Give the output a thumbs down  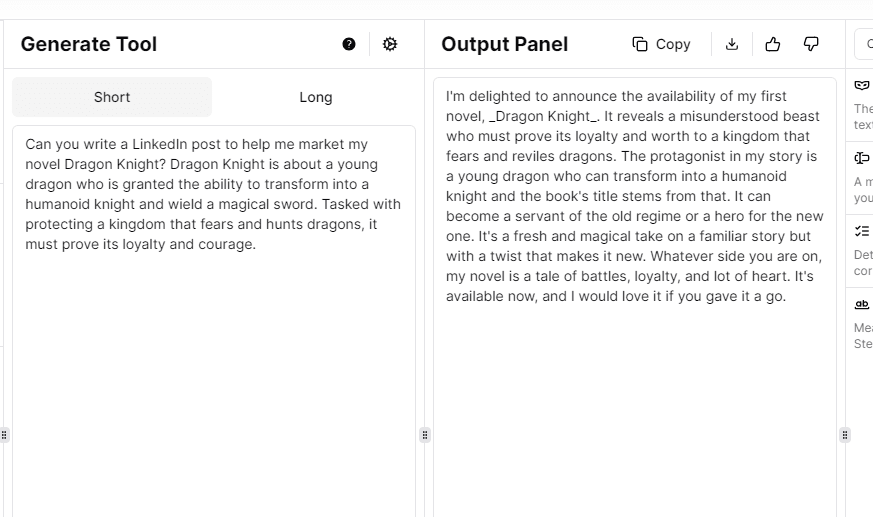[x=811, y=44]
